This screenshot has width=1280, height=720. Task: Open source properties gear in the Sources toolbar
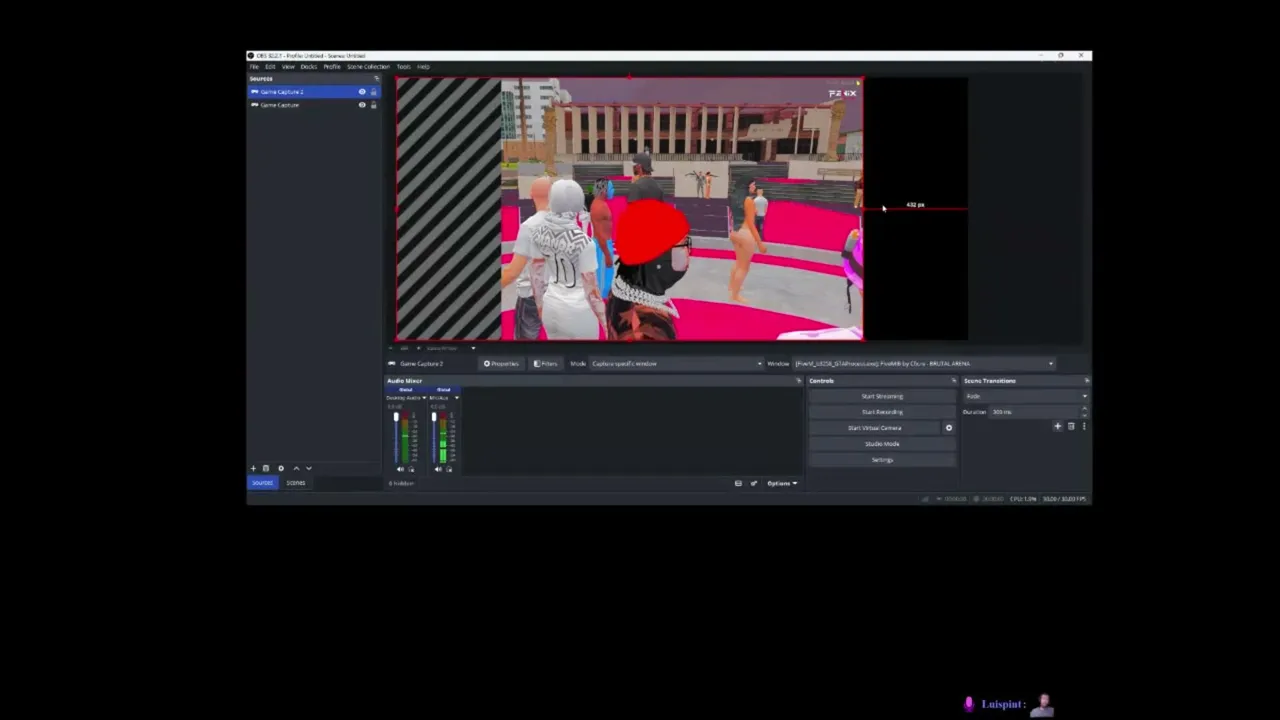point(281,468)
